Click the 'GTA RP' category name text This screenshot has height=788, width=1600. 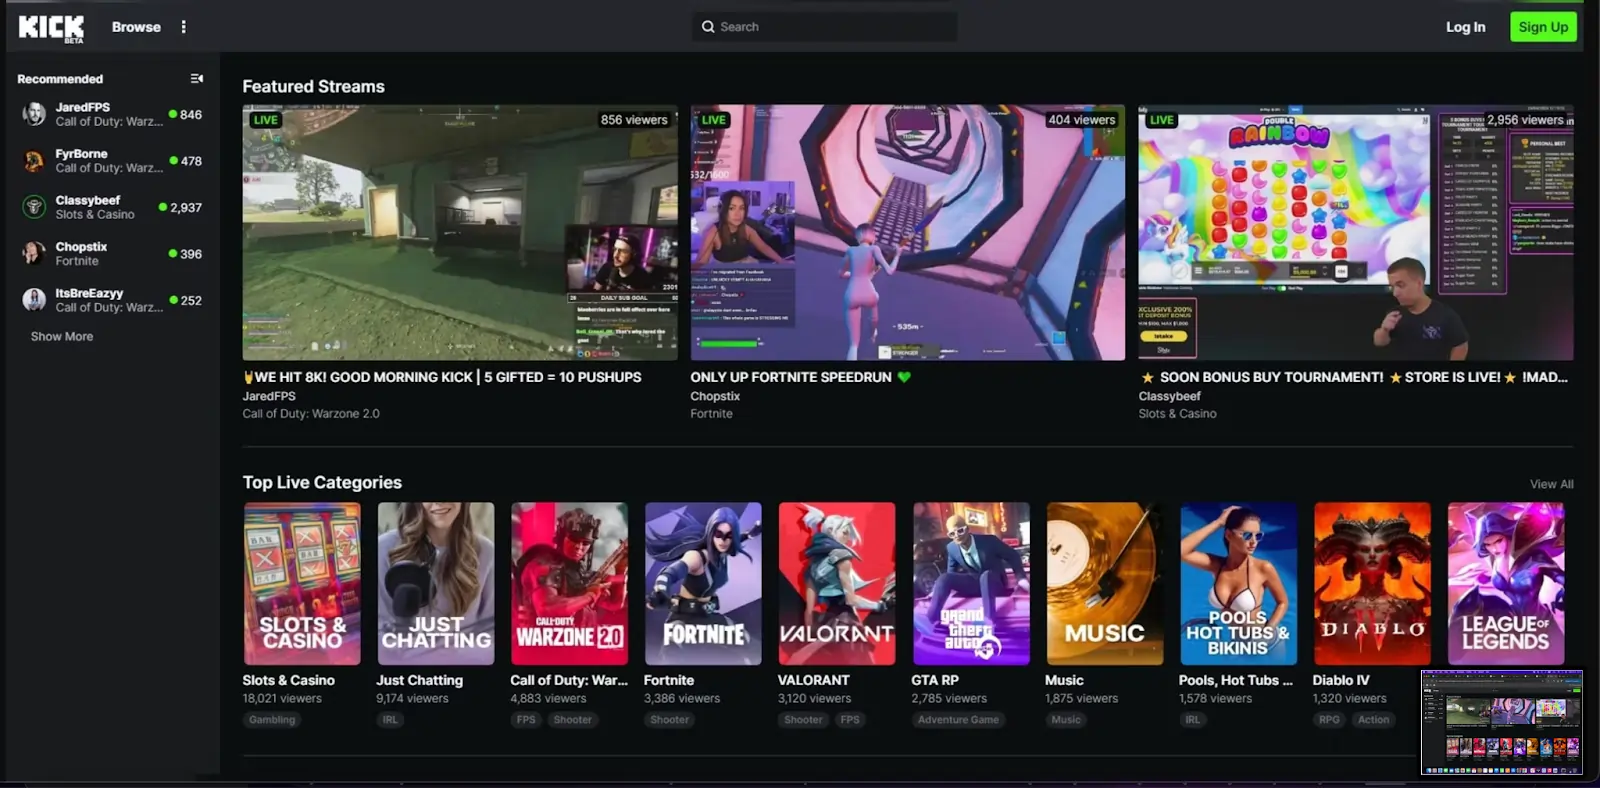click(x=935, y=680)
